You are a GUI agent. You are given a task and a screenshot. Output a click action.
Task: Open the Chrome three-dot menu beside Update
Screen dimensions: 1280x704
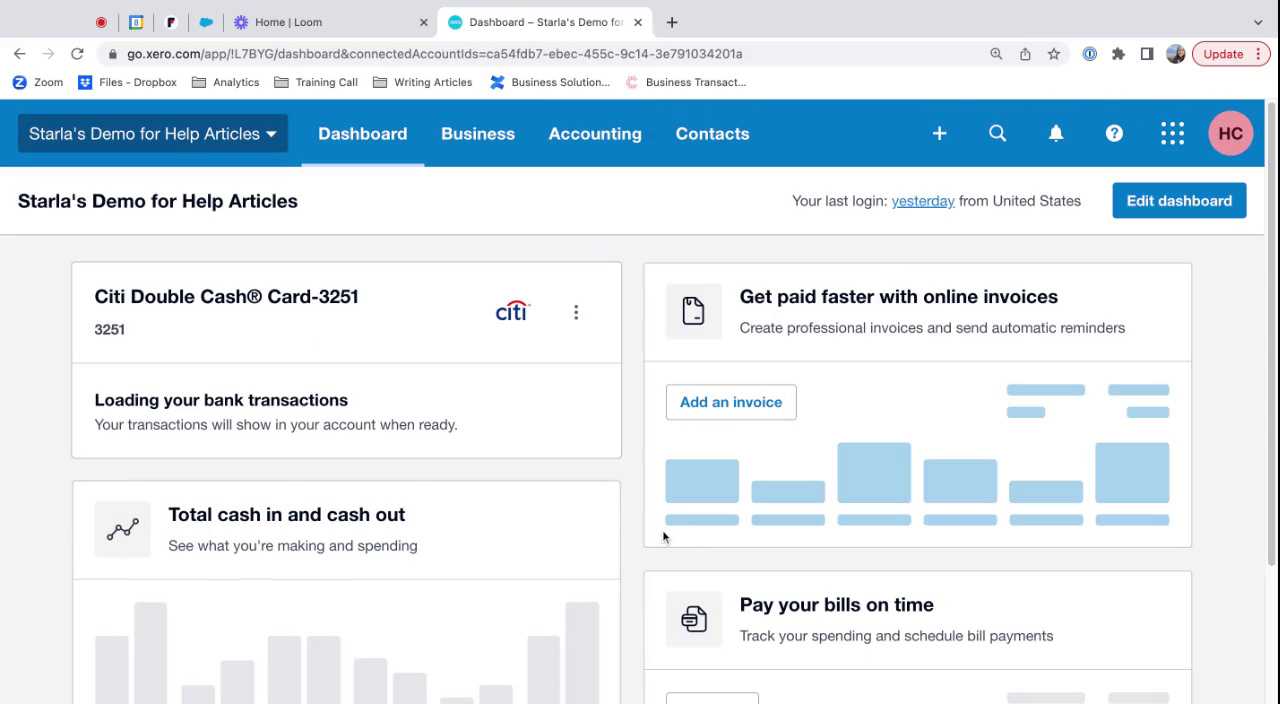pos(1258,54)
